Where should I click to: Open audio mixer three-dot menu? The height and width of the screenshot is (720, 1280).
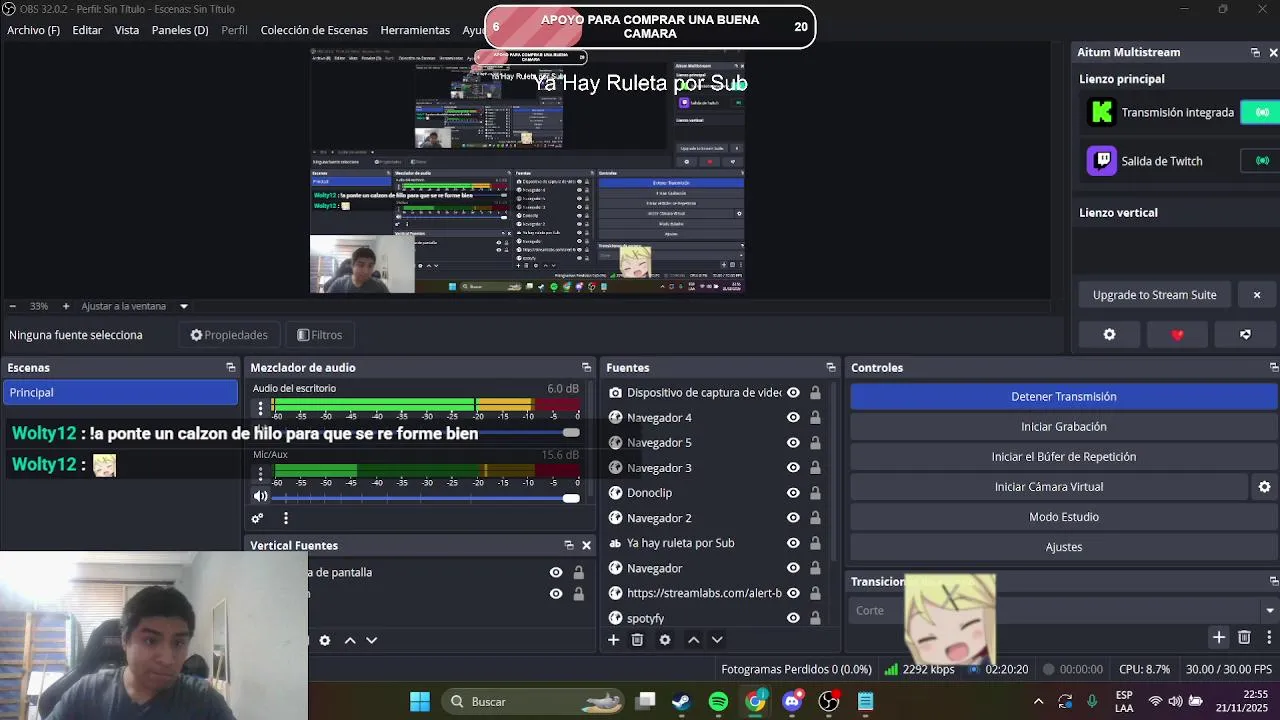[286, 518]
